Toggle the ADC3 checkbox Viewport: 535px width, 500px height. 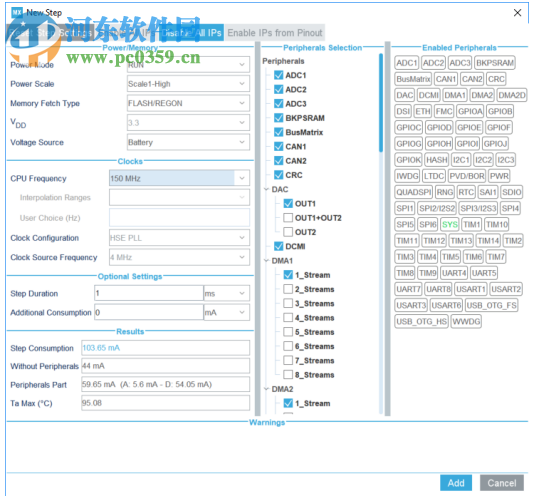[278, 104]
